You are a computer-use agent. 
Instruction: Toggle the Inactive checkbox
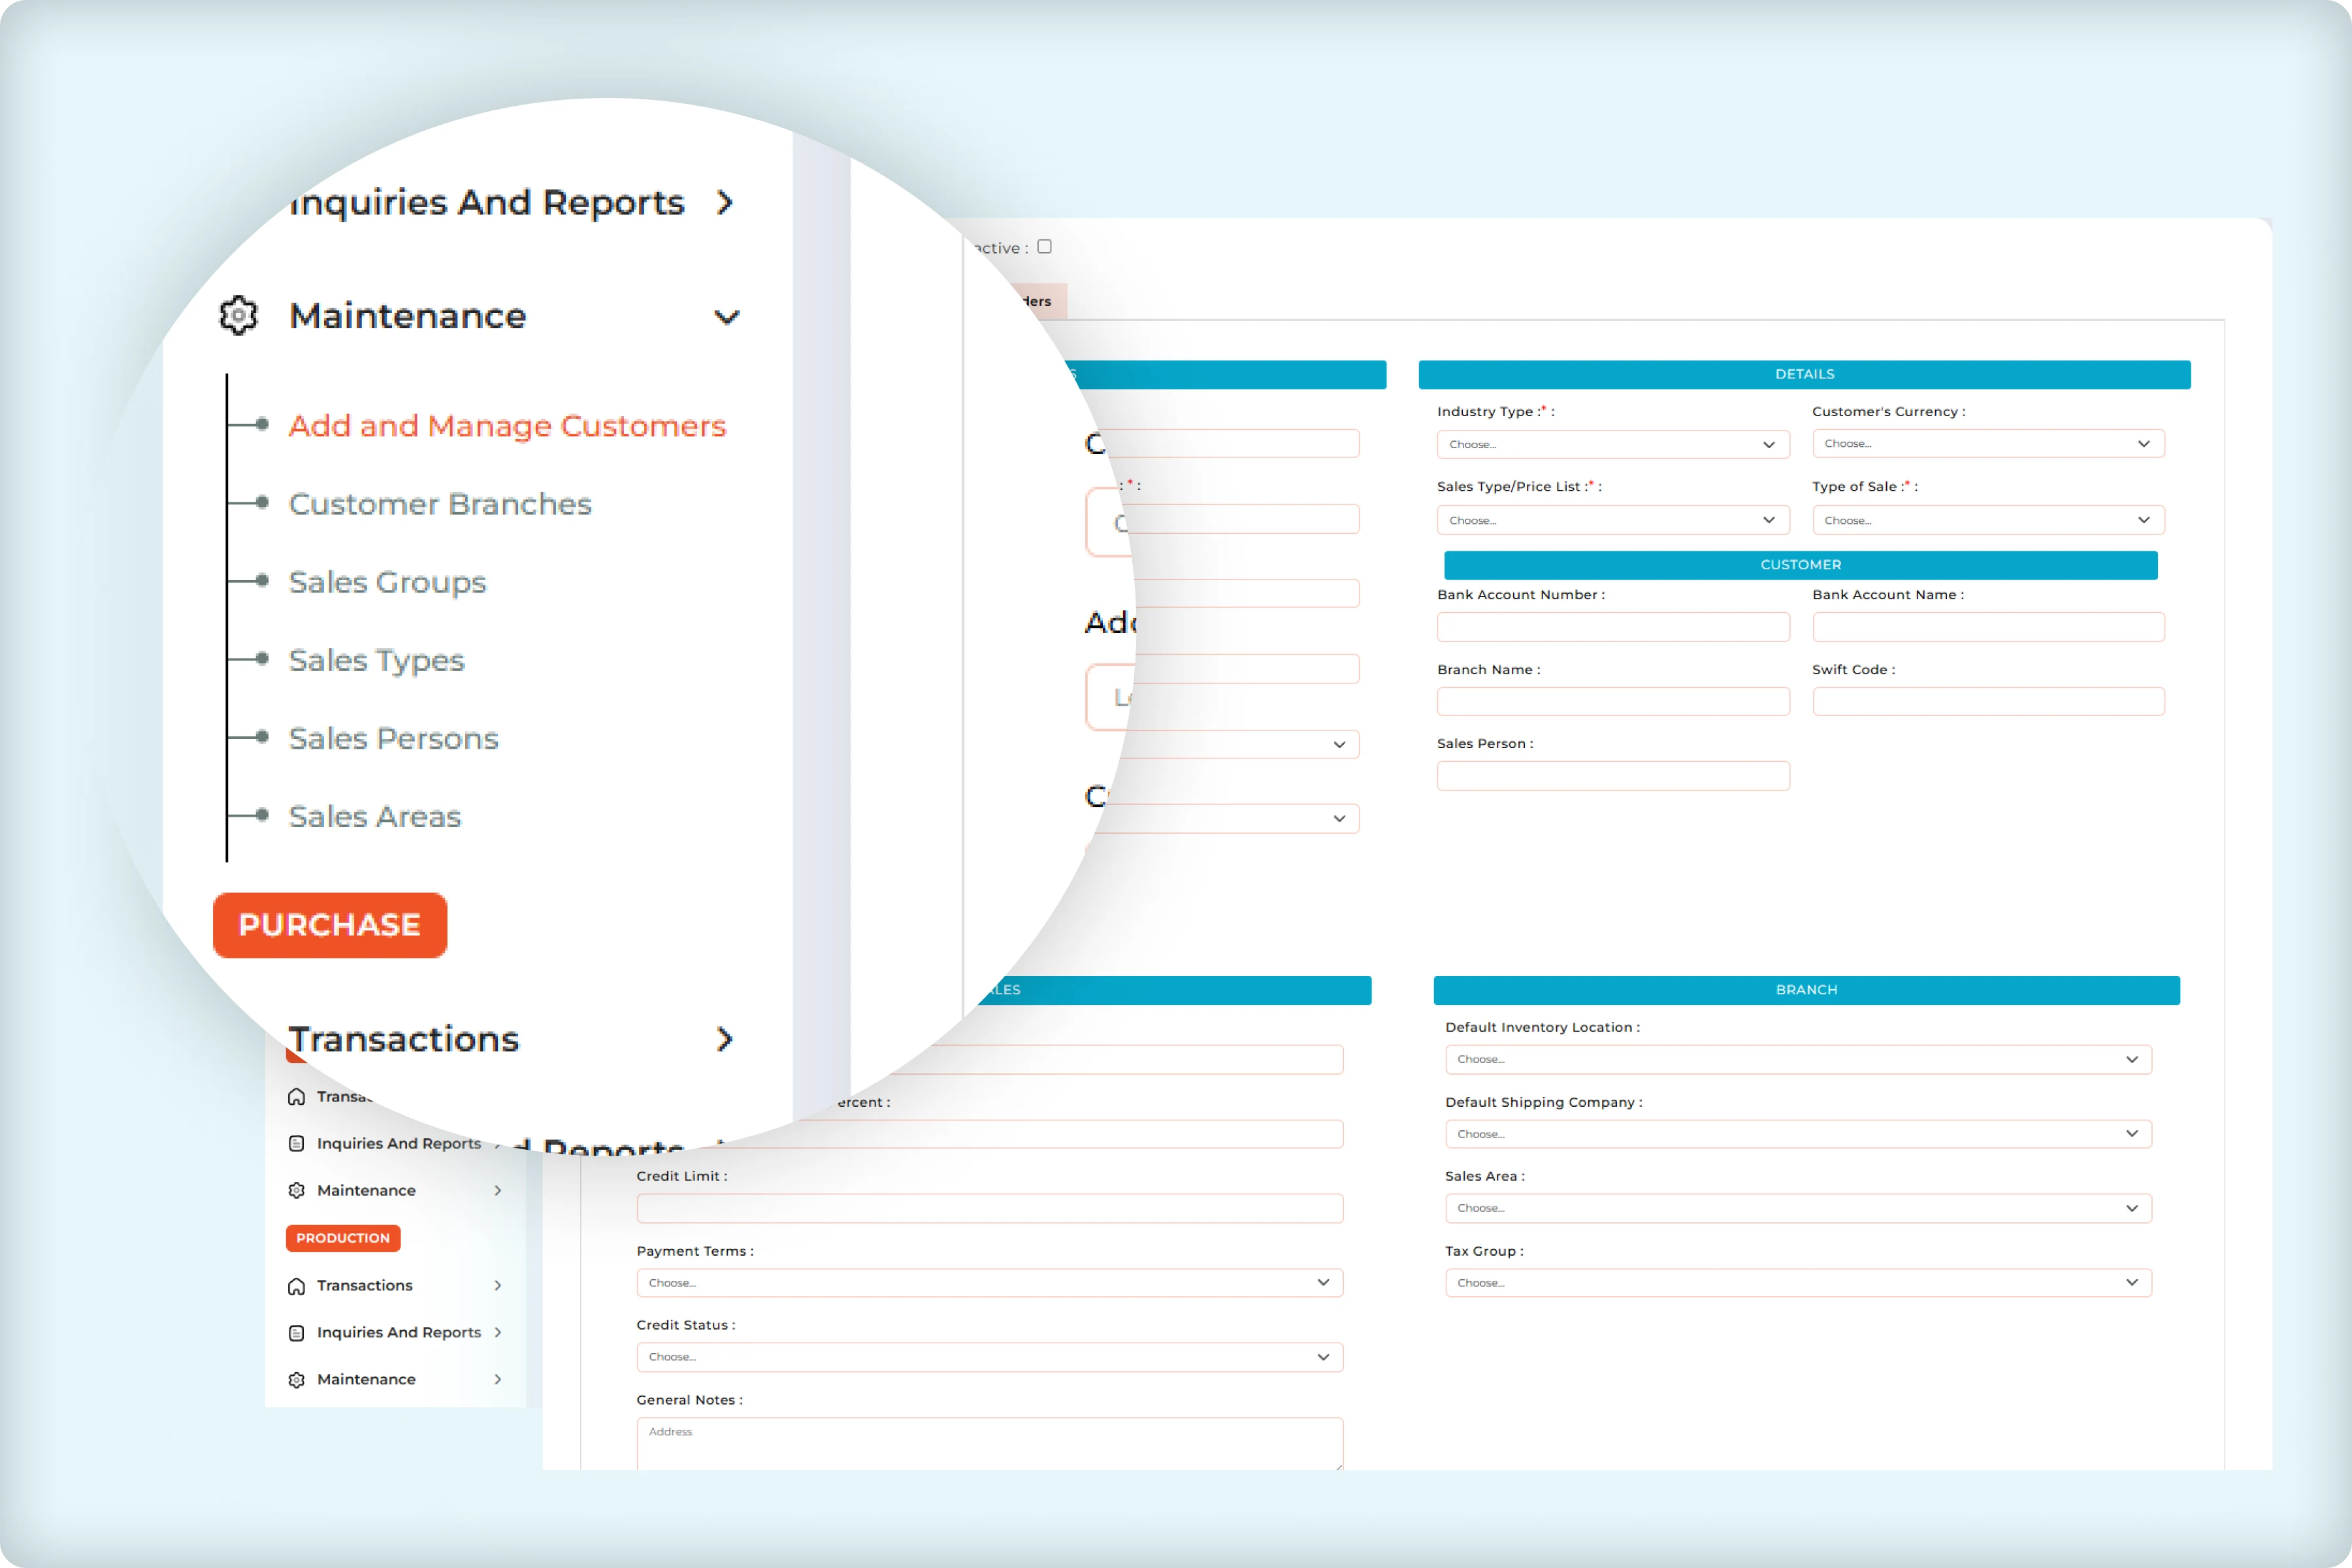point(1044,247)
